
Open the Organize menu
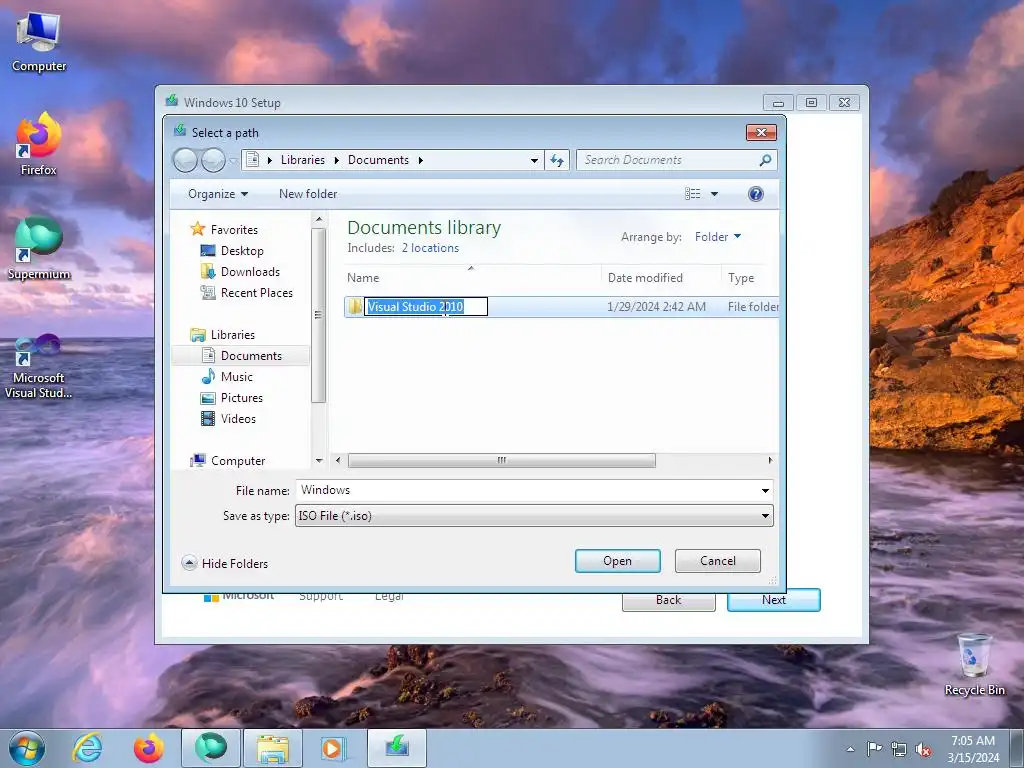pos(218,194)
